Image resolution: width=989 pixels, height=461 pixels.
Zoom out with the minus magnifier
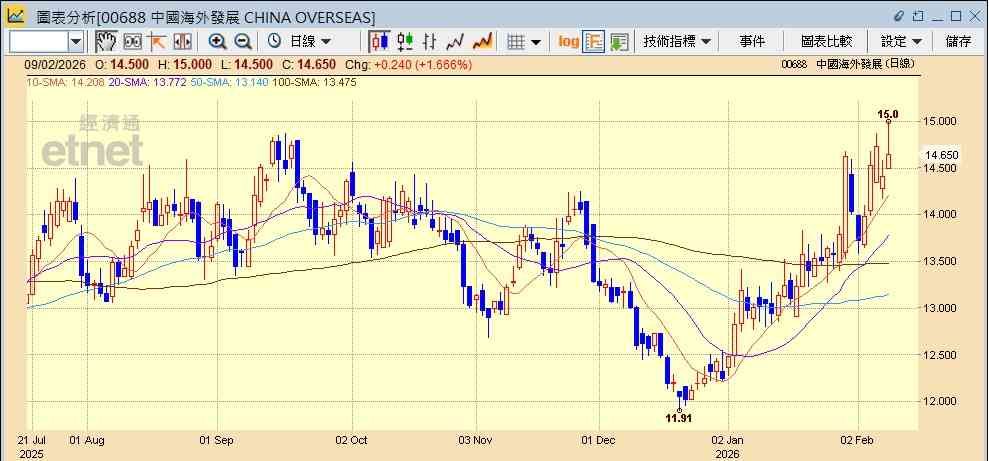(243, 42)
